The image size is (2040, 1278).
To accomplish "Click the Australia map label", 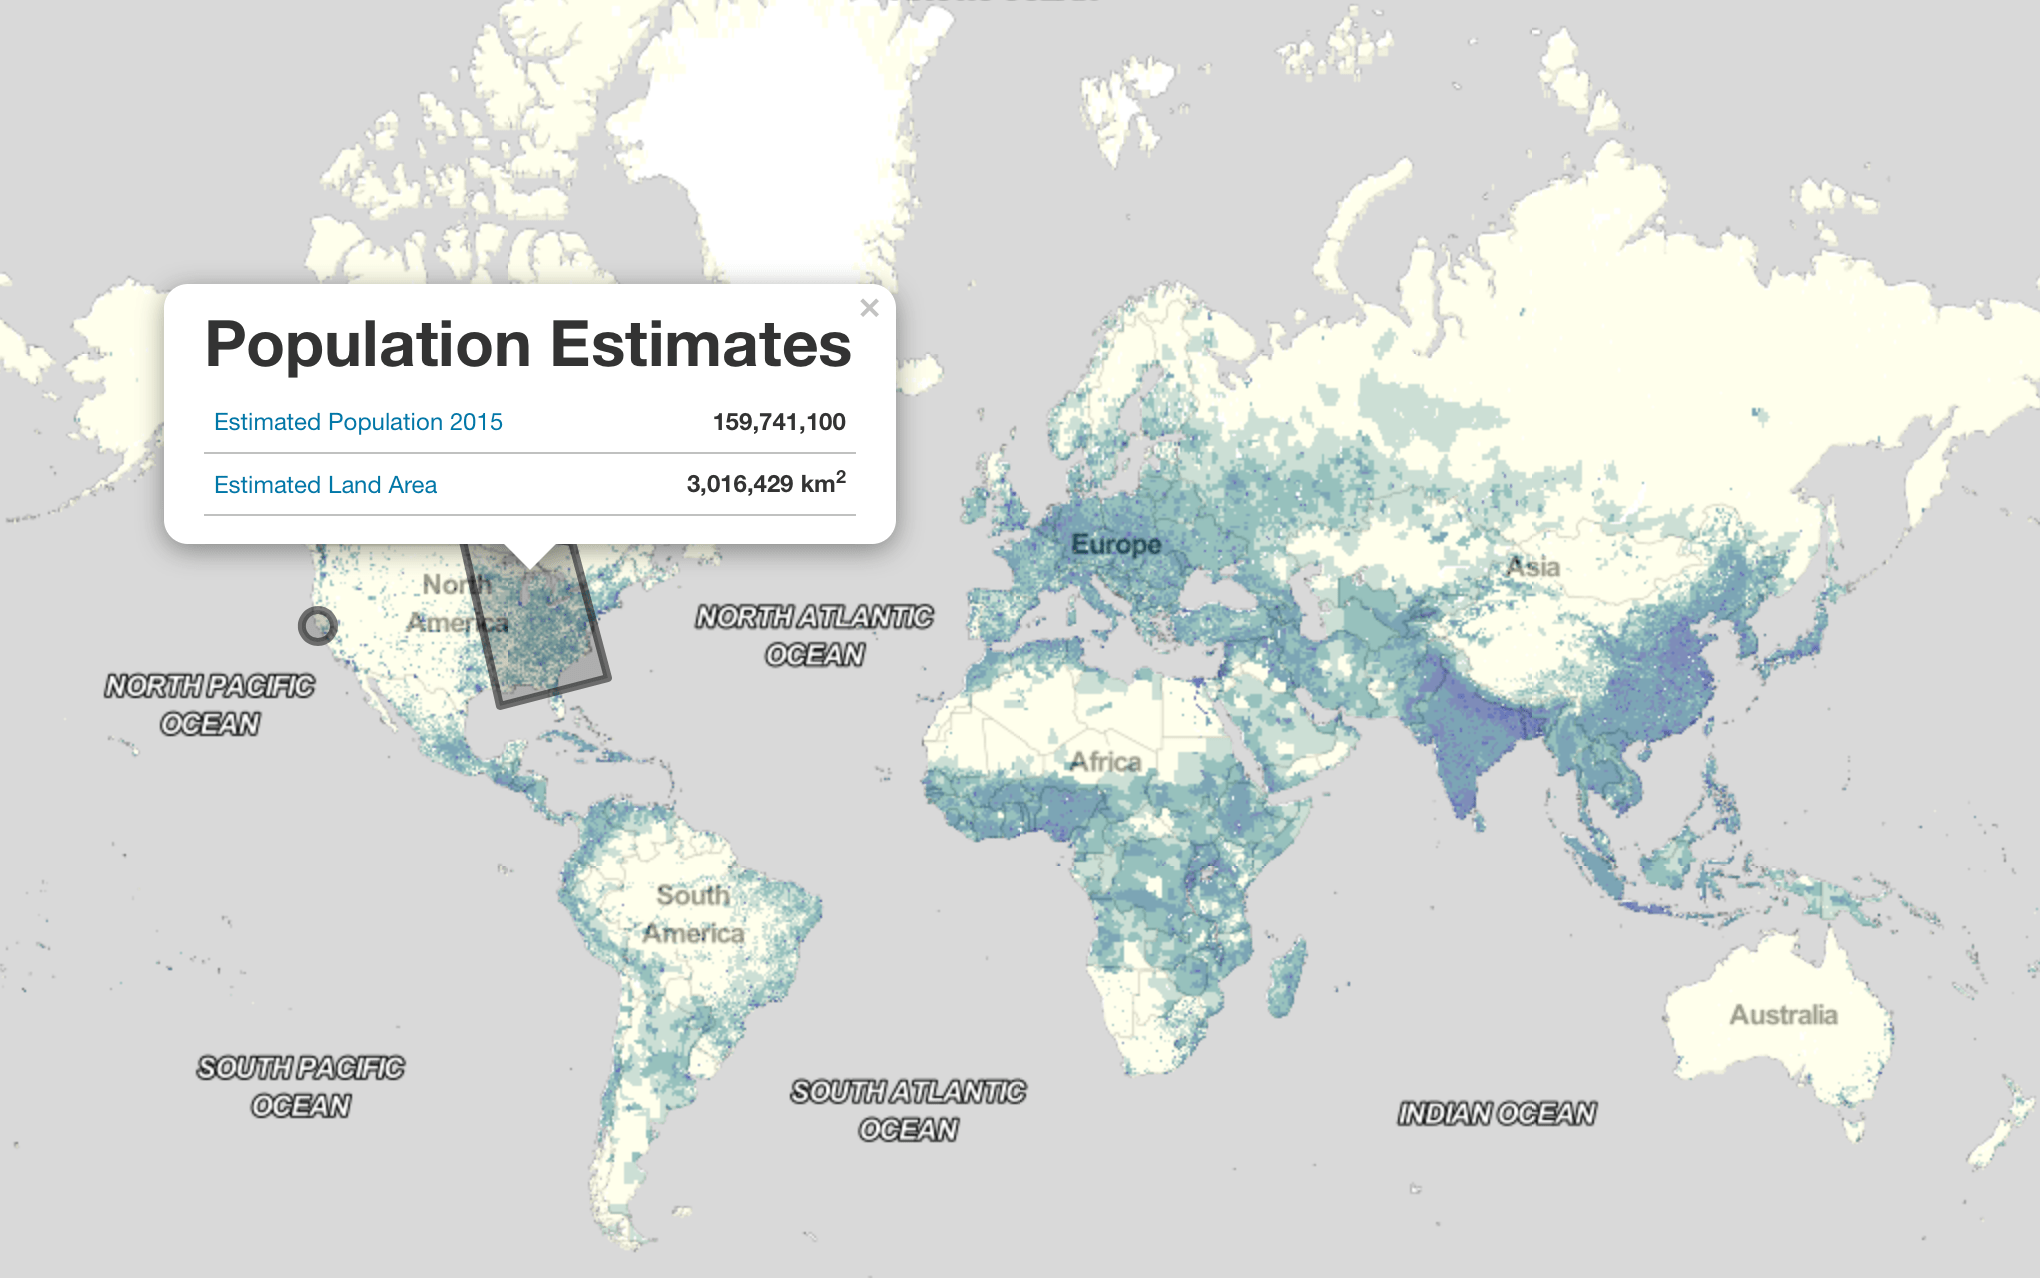I will click(1783, 1015).
